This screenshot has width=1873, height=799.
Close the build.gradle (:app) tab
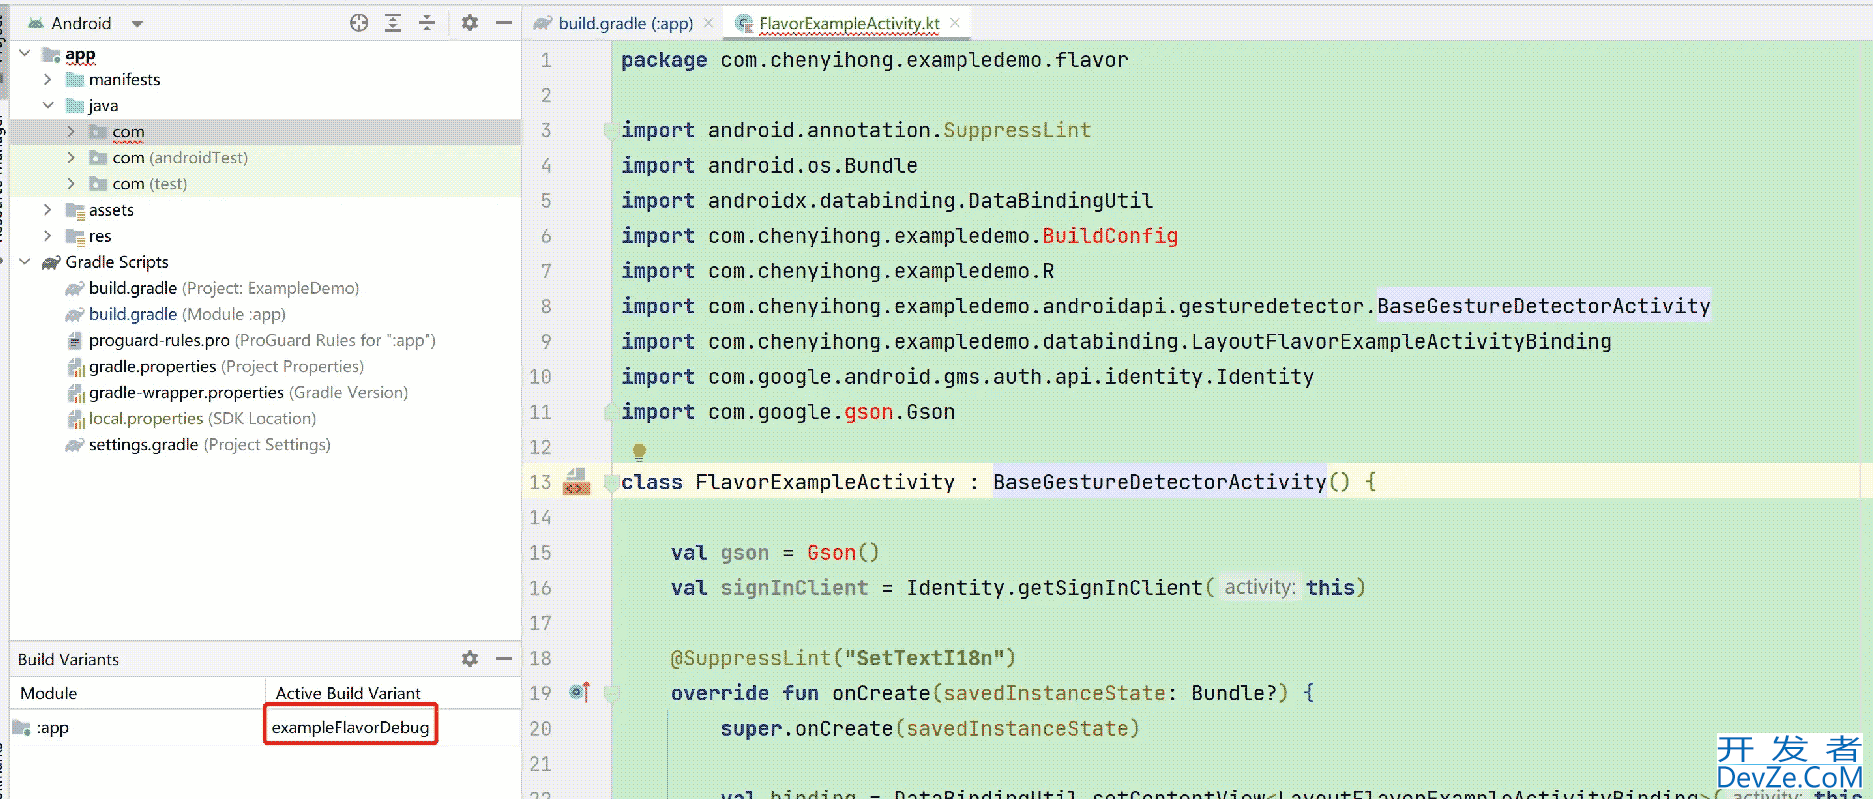[709, 23]
